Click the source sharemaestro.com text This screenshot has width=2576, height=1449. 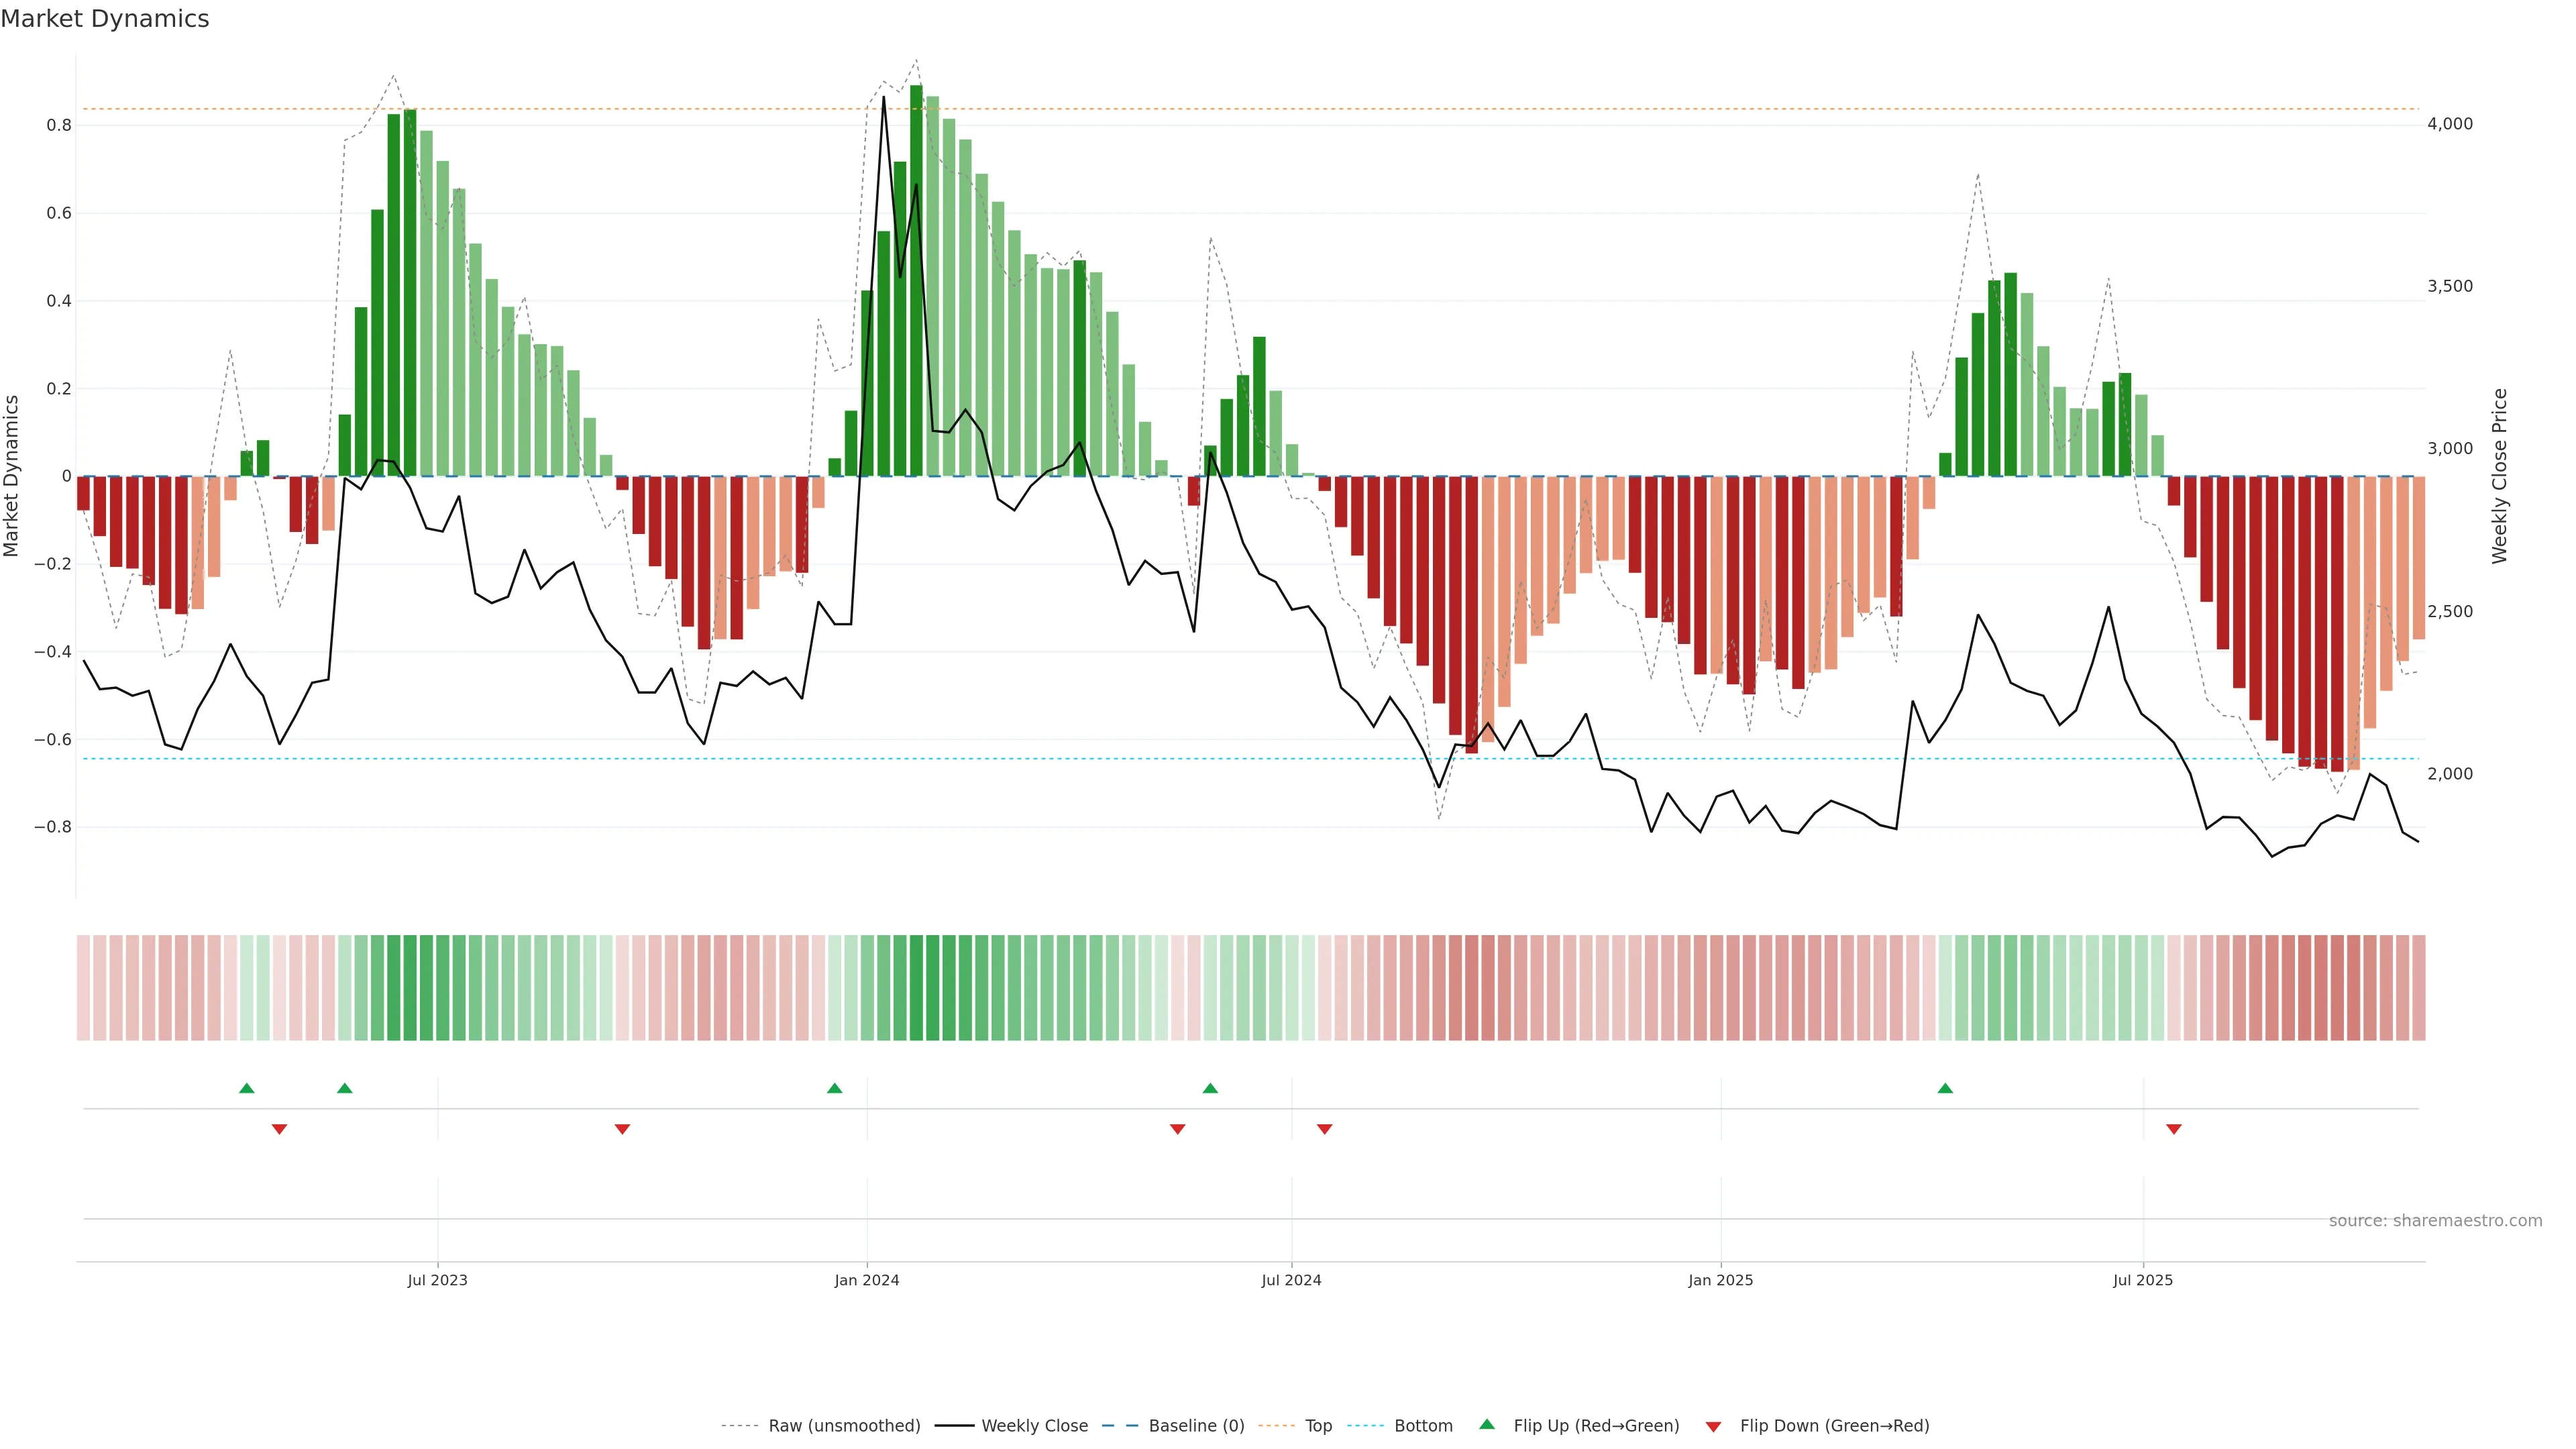tap(2435, 1221)
